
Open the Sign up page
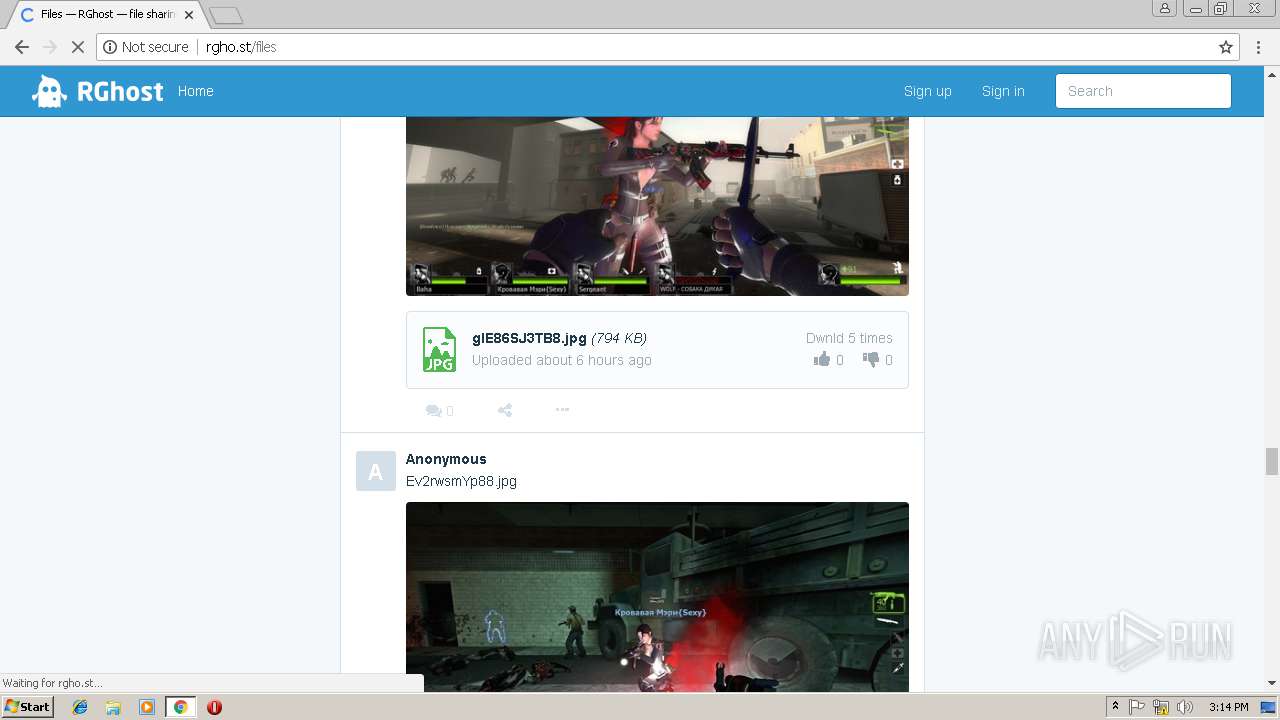tap(927, 91)
